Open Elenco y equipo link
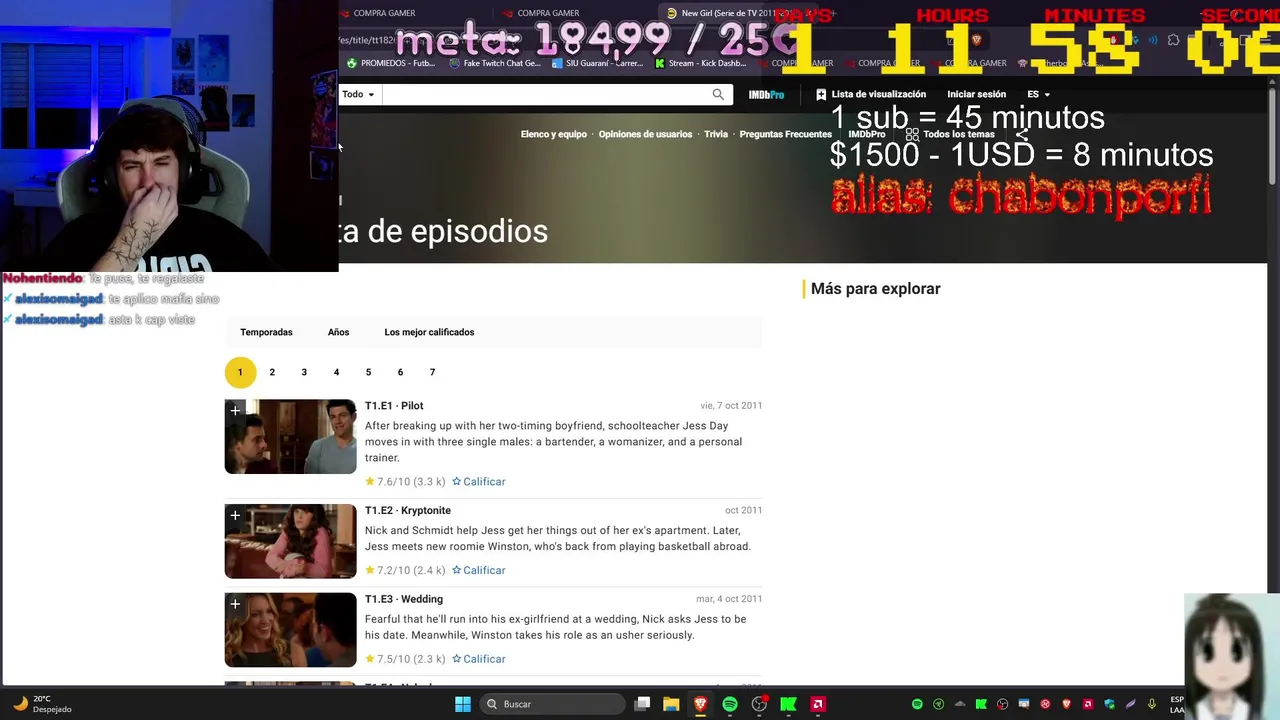 [x=553, y=134]
